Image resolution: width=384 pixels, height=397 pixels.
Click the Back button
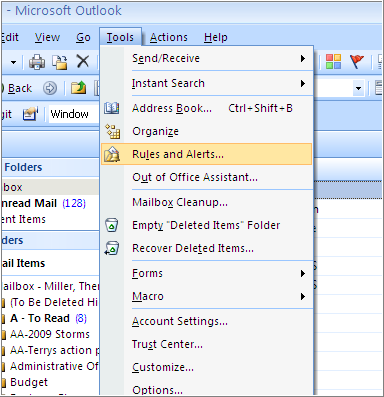coord(17,88)
